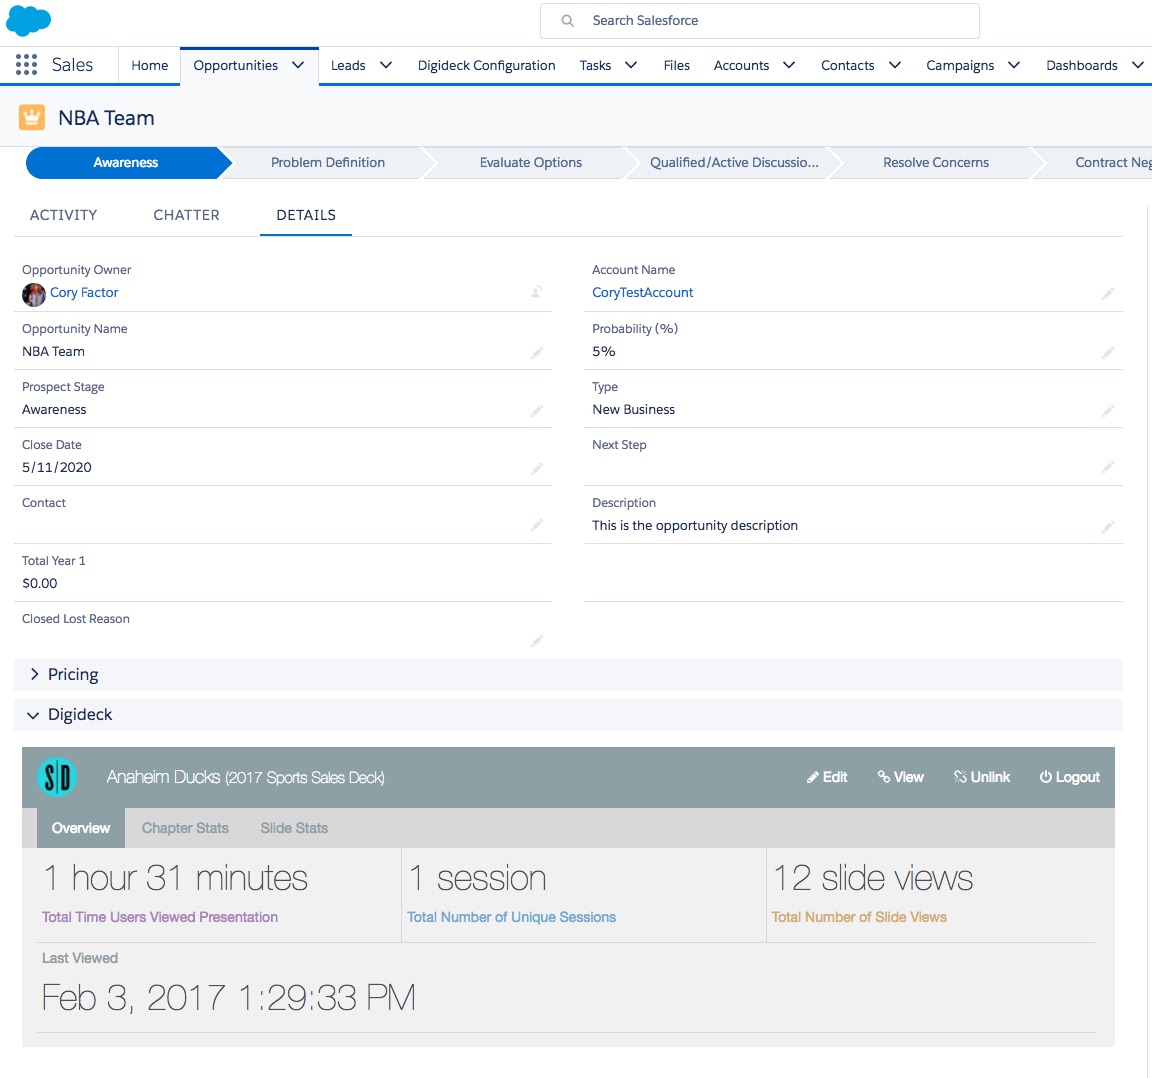Open the Opportunities tab dropdown arrow
This screenshot has height=1078, width=1152.
click(x=298, y=65)
